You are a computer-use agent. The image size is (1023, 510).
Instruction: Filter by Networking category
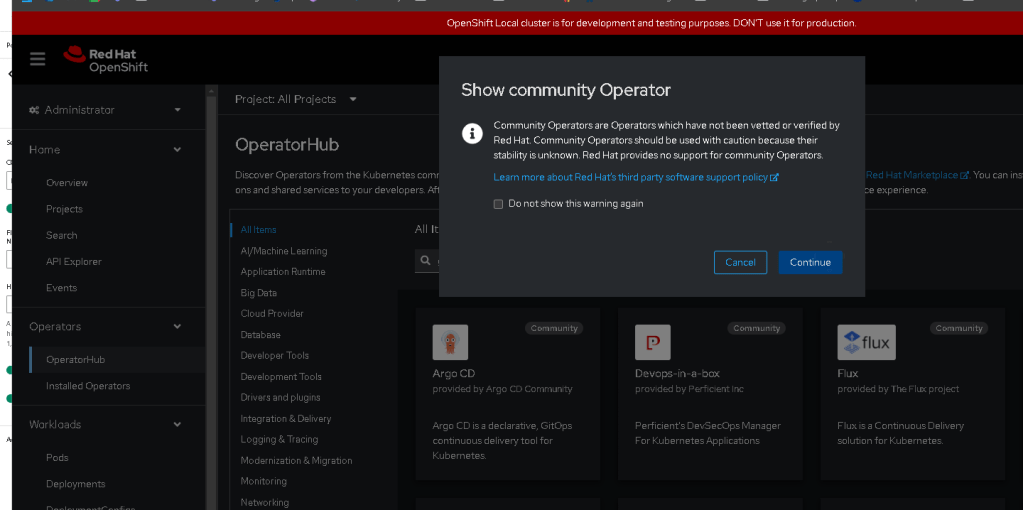[x=264, y=502]
